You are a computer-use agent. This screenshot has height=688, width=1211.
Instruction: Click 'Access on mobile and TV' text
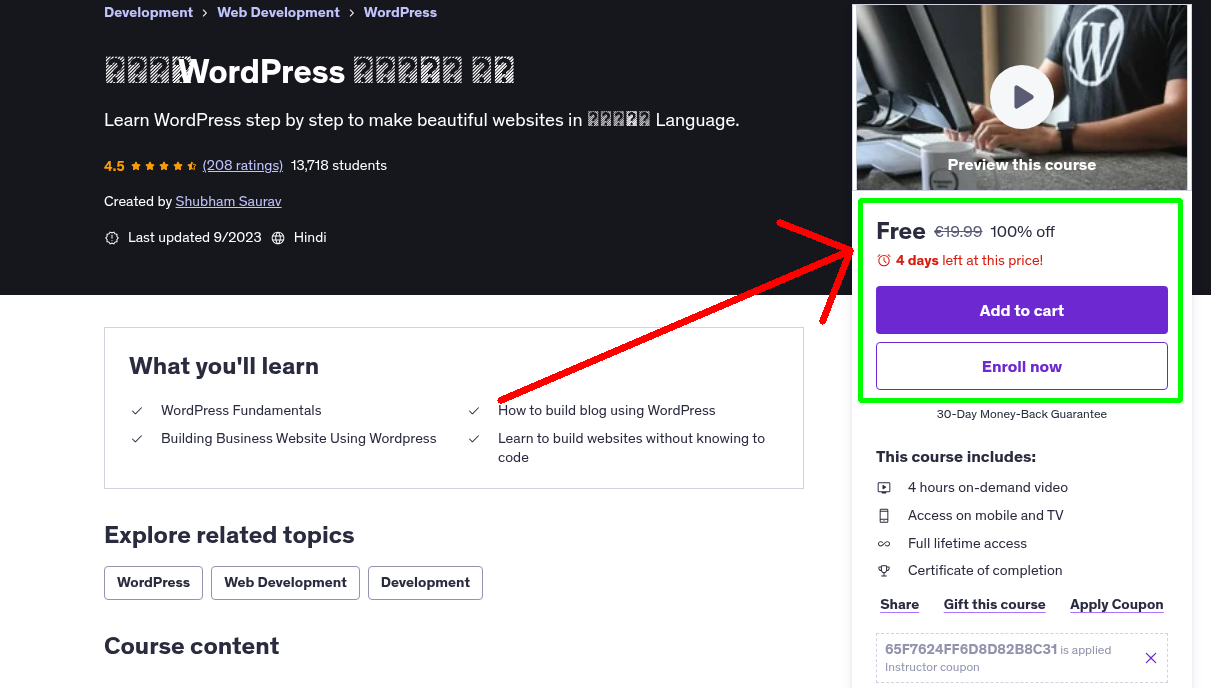(986, 515)
